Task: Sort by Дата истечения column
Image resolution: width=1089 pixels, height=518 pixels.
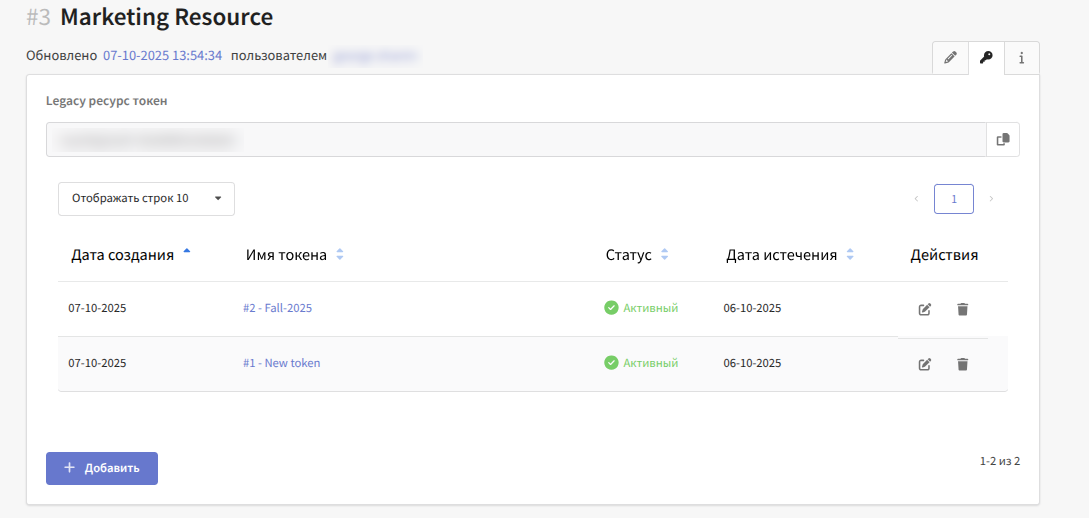Action: [x=781, y=255]
